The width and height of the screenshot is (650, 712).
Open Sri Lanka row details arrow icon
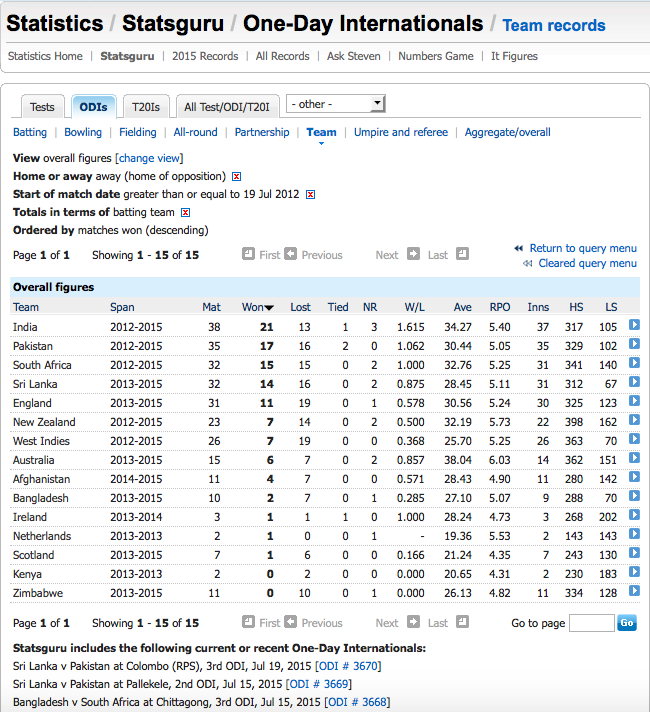[x=634, y=382]
